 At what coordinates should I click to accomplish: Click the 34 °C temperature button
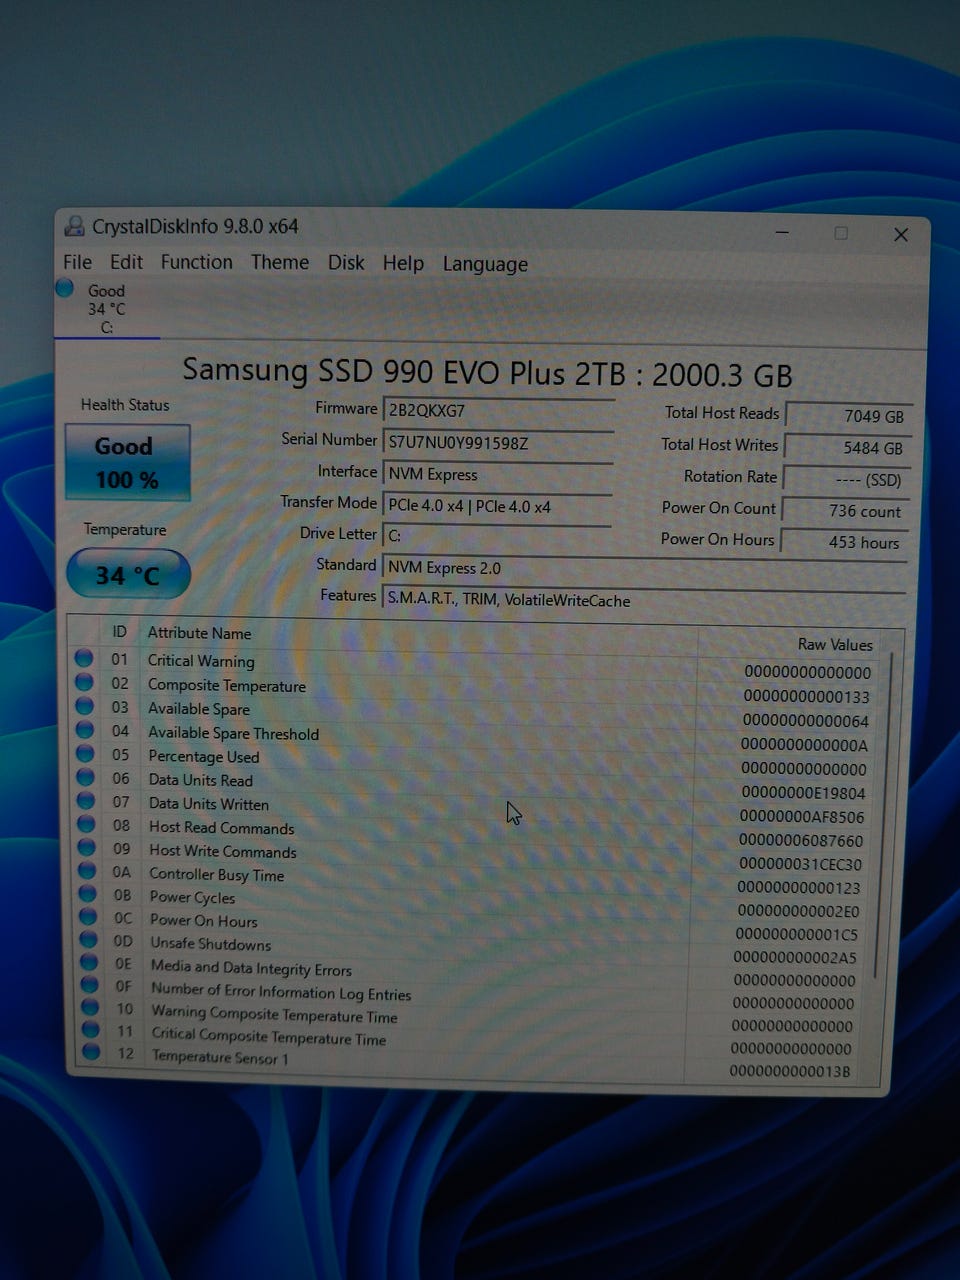[x=128, y=575]
